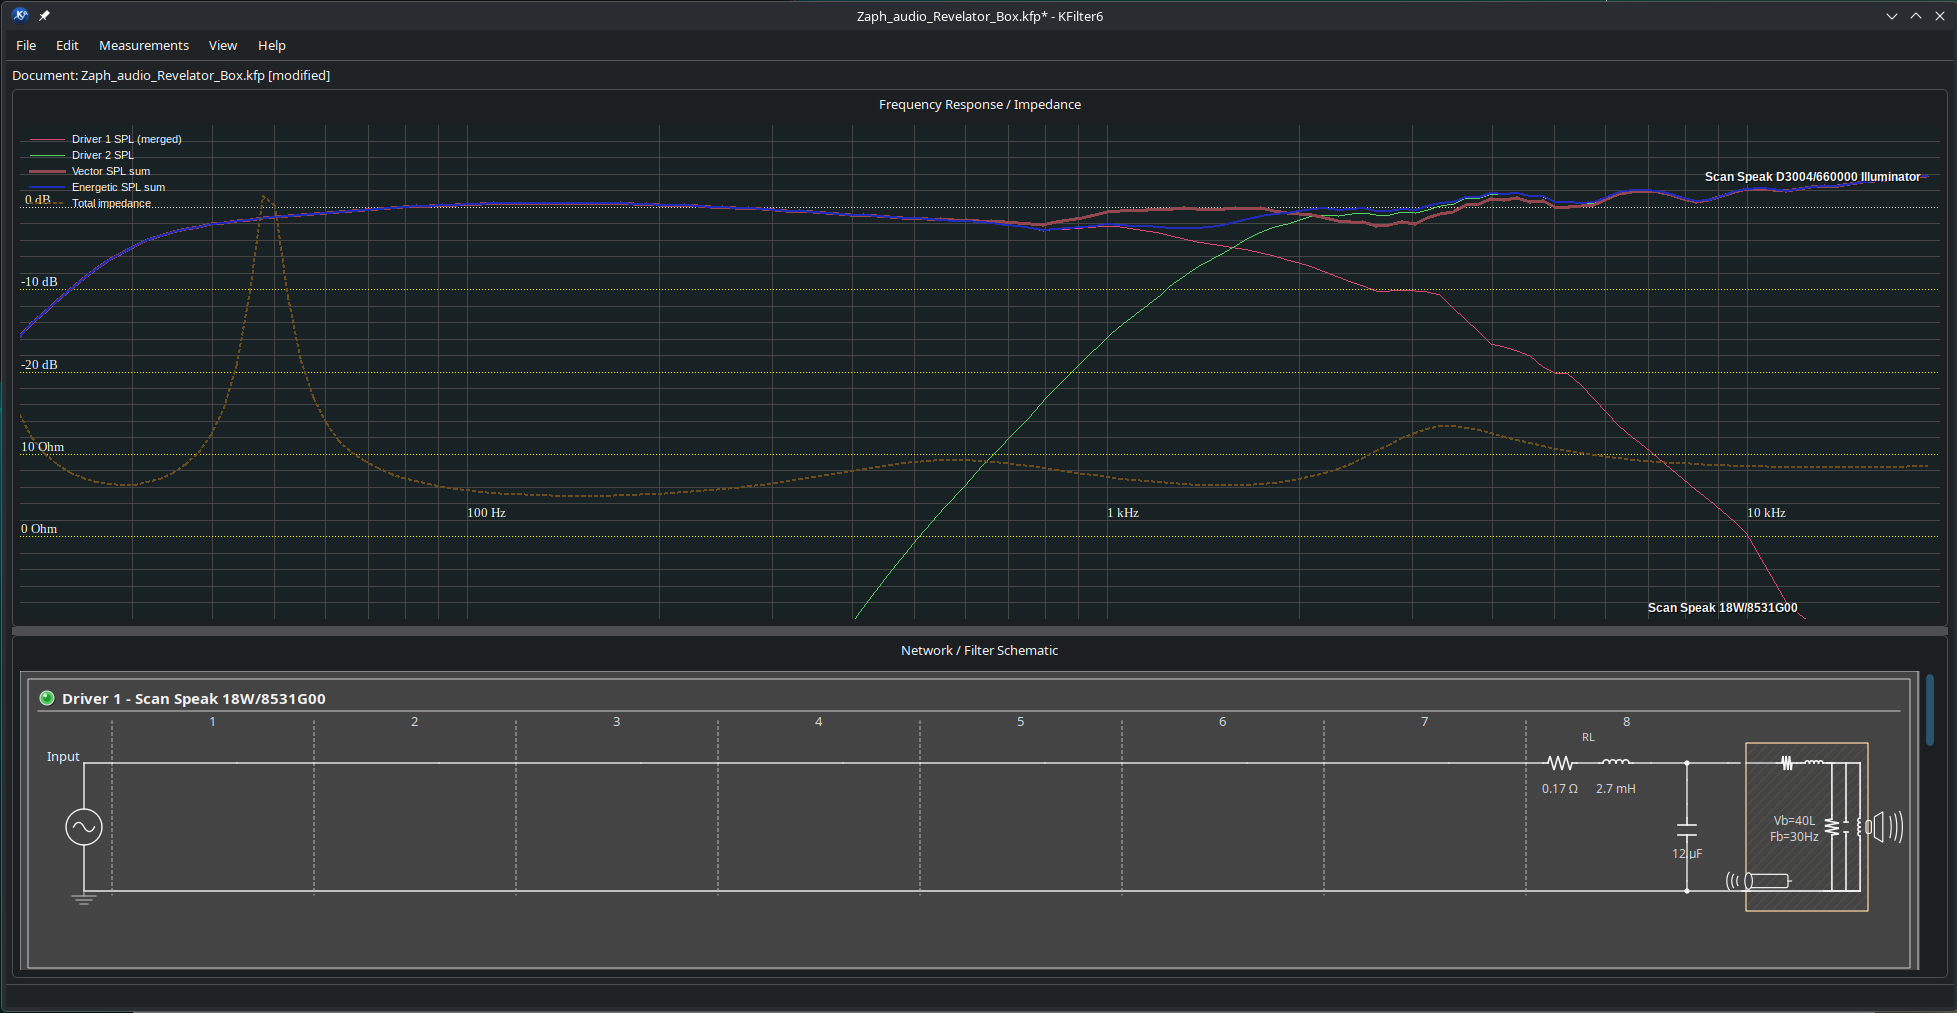Click the ground symbol below Input

pos(84,899)
